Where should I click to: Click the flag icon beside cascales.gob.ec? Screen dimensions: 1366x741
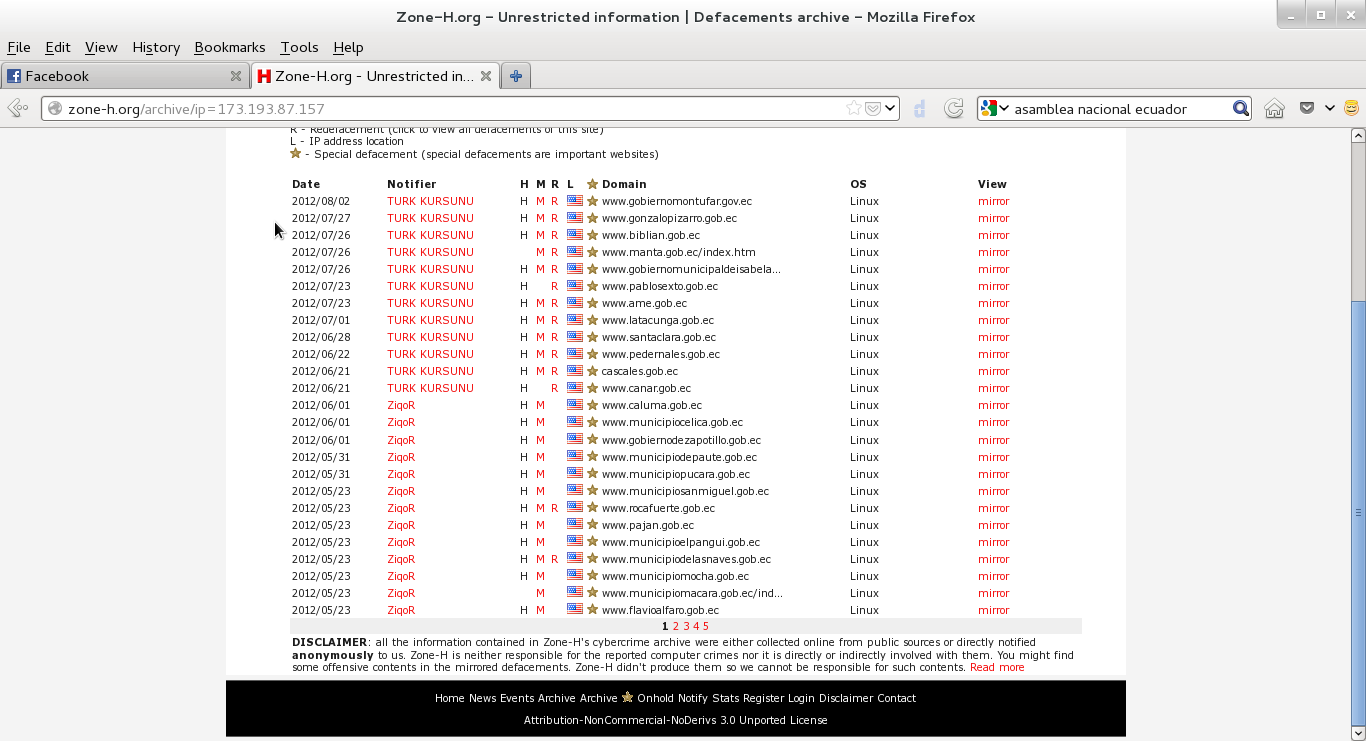click(575, 371)
